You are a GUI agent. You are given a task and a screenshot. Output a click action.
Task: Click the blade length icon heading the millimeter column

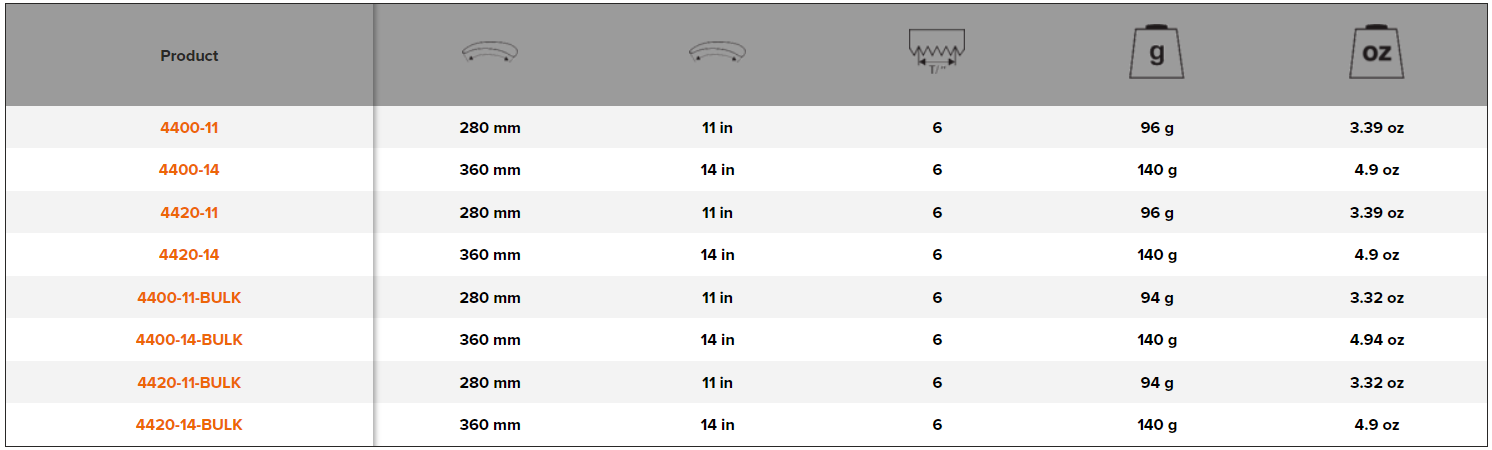[490, 53]
